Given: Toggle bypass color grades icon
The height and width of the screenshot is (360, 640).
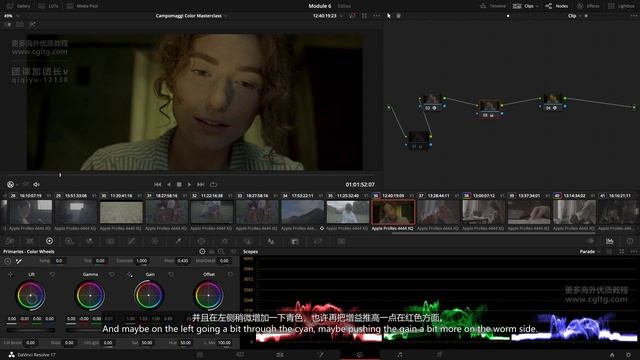Looking at the screenshot, I should click(352, 16).
